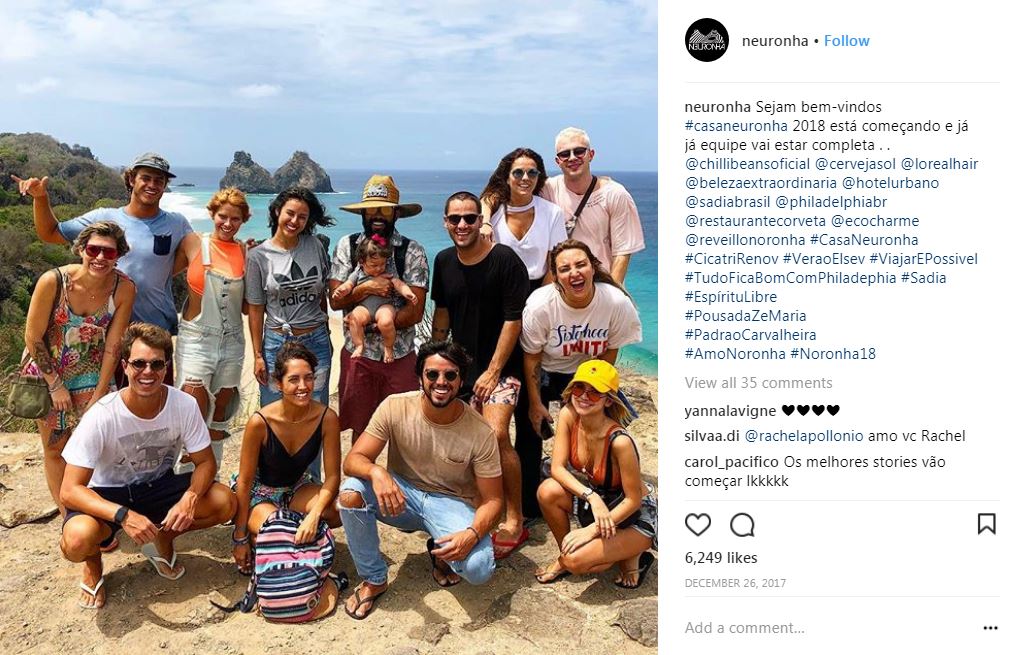This screenshot has width=1009, height=655.
Task: Follow the neuronha account
Action: click(x=846, y=41)
